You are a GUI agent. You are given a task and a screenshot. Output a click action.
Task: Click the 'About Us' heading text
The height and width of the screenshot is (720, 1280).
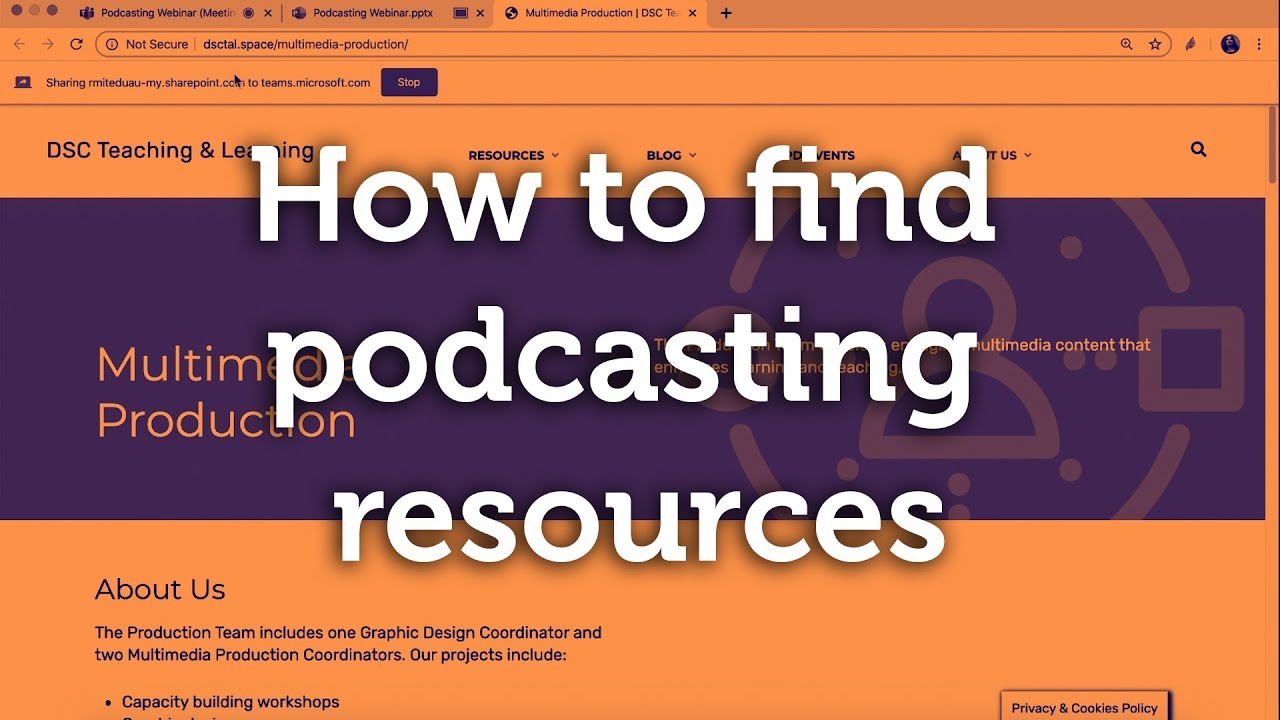(x=160, y=589)
